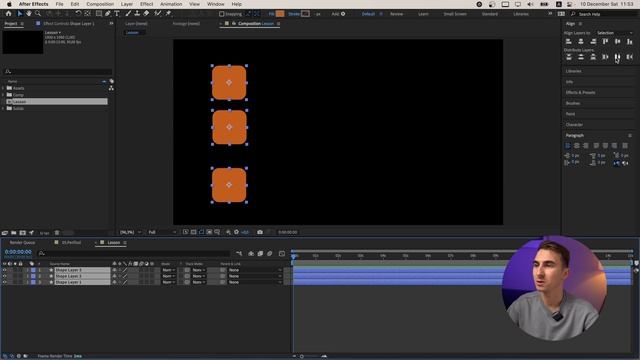Image resolution: width=640 pixels, height=360 pixels.
Task: Switch to the Render Queue tab
Action: [x=22, y=242]
